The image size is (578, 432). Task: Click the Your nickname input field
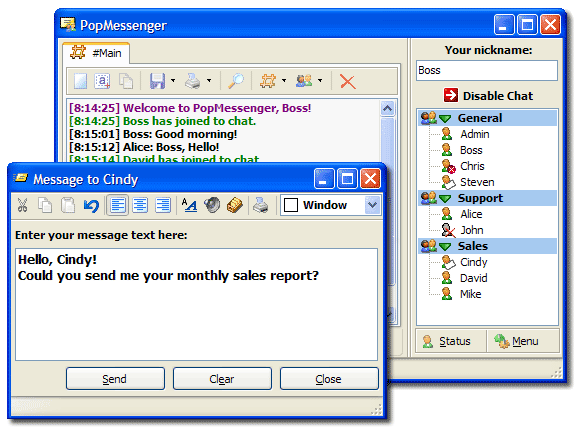[x=487, y=70]
